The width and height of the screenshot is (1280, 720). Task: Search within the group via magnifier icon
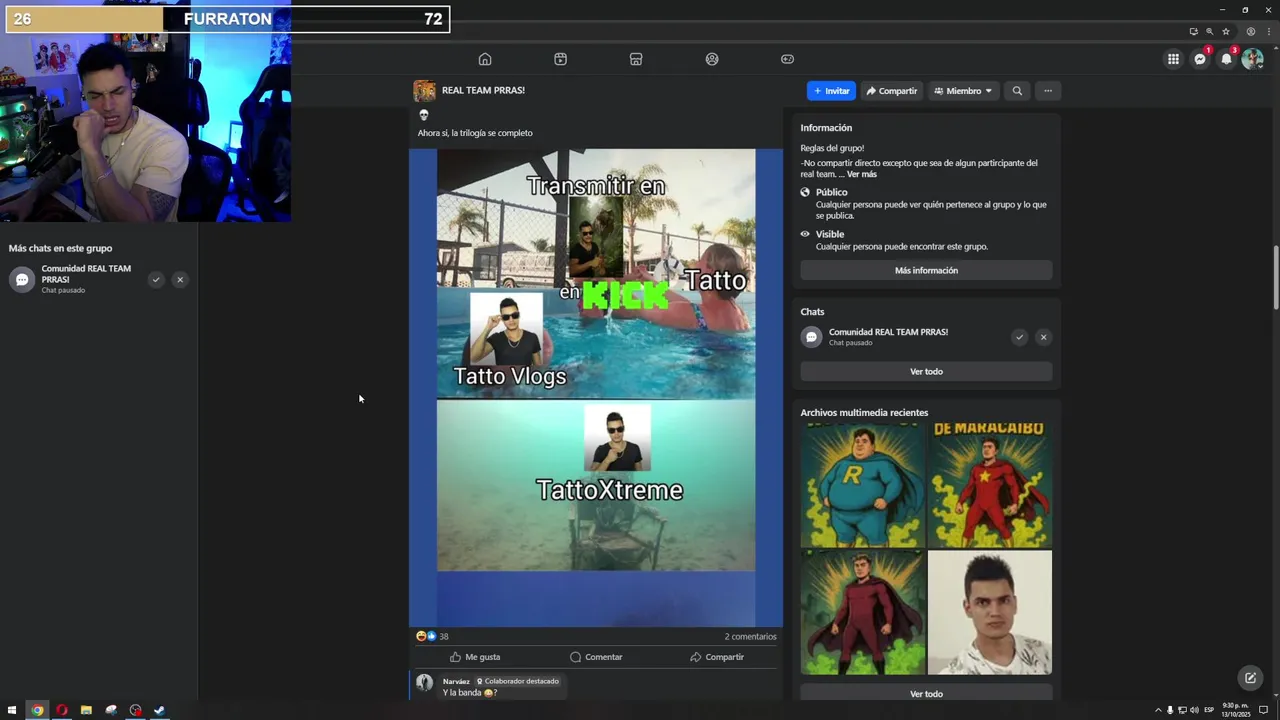pyautogui.click(x=1017, y=91)
